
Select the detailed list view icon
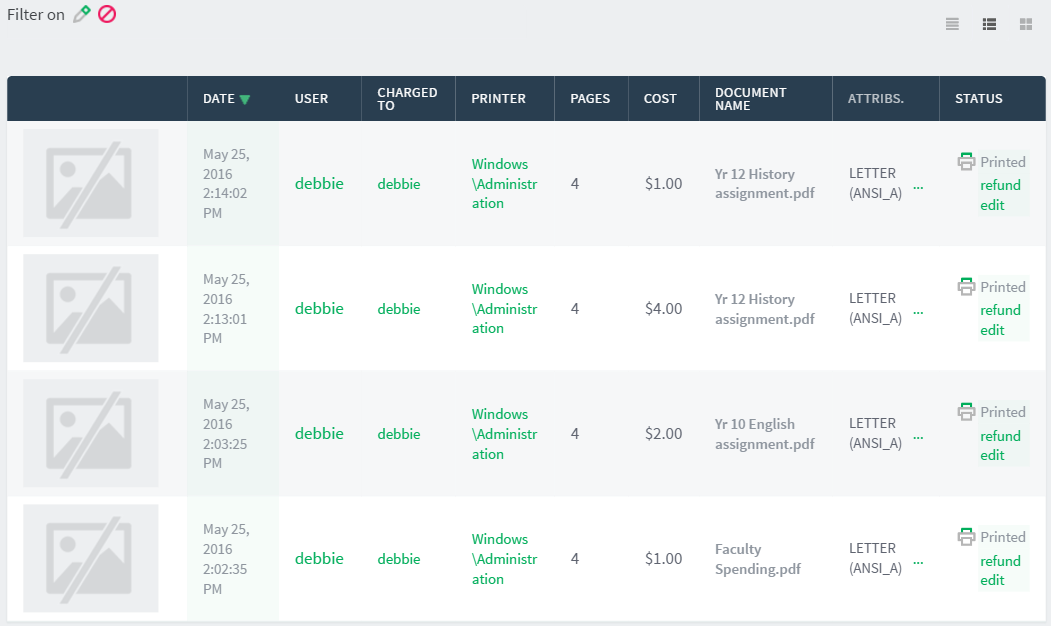click(x=989, y=24)
